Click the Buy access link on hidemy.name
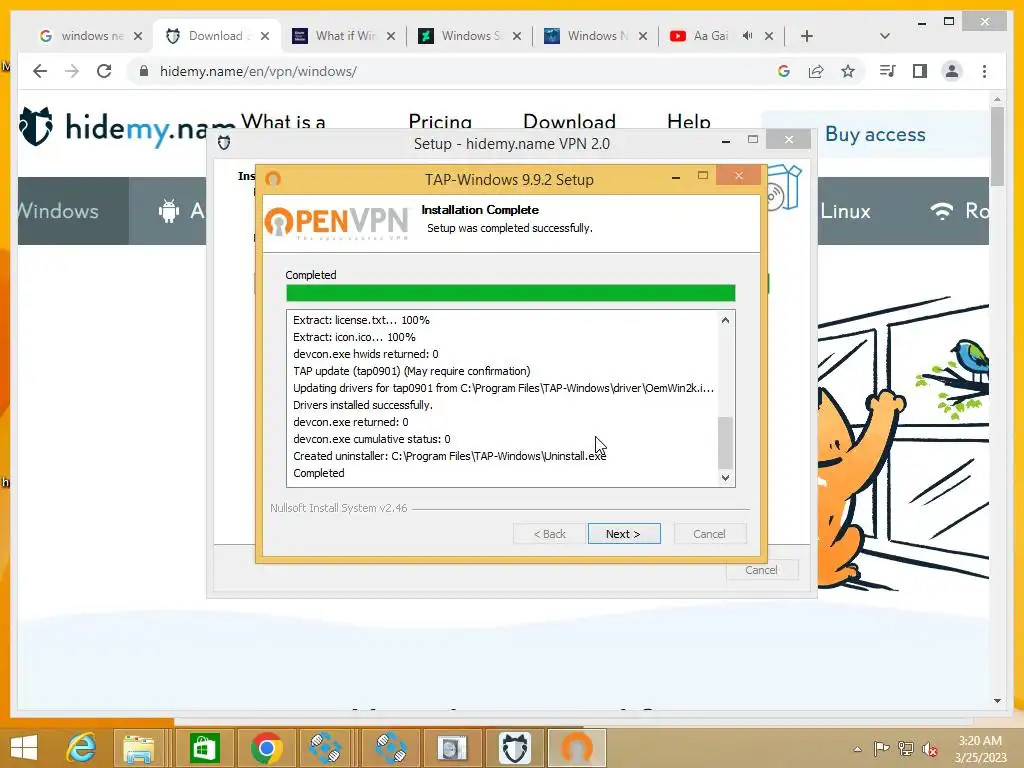Image resolution: width=1024 pixels, height=768 pixels. (x=875, y=134)
